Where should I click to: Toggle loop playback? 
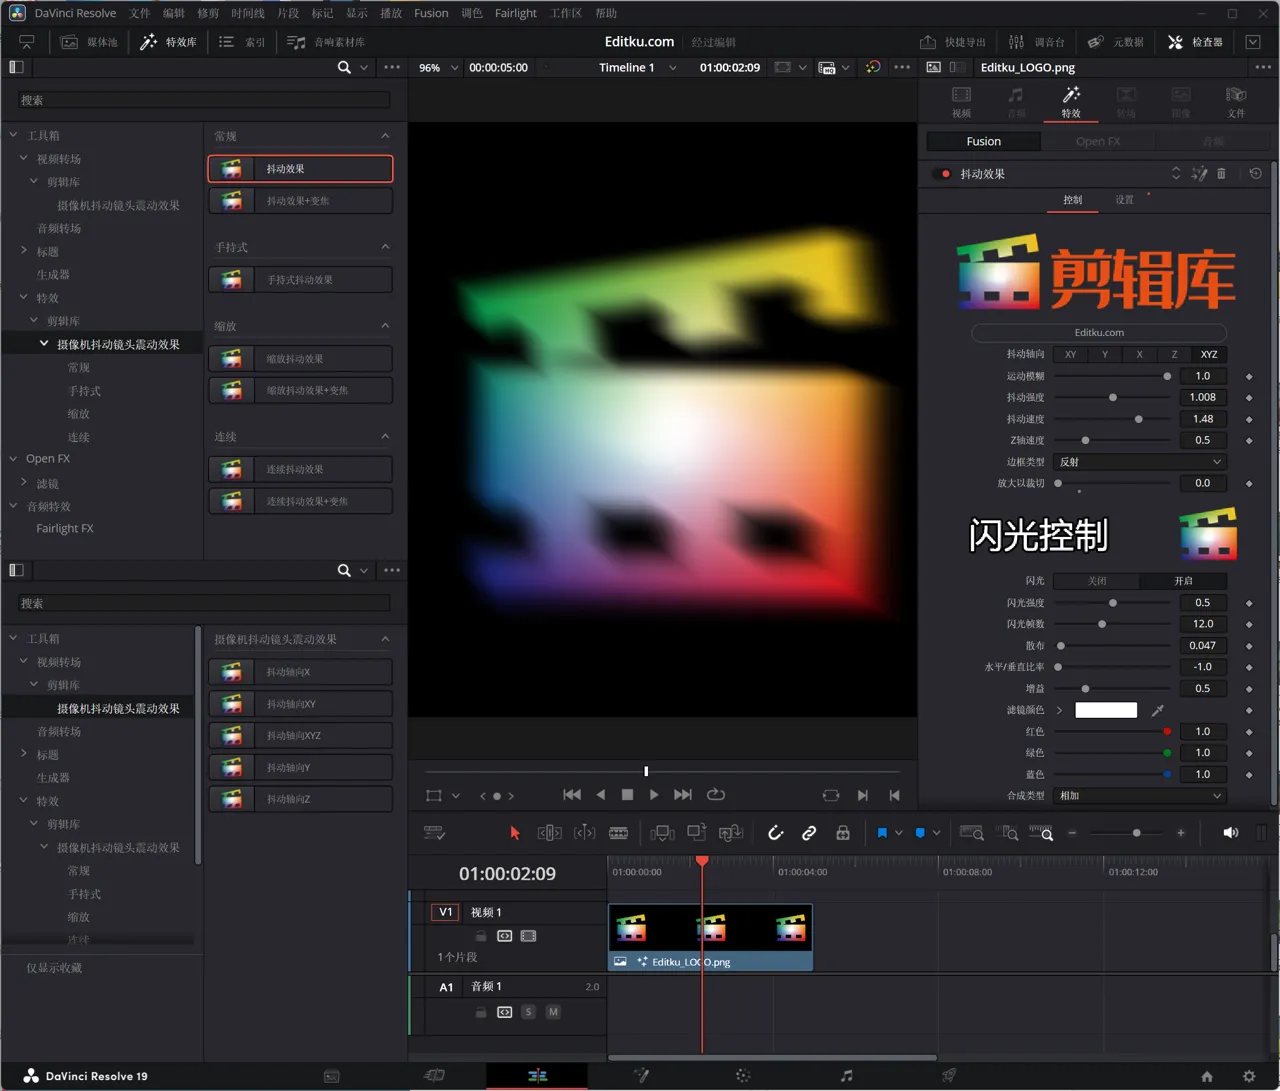point(715,795)
